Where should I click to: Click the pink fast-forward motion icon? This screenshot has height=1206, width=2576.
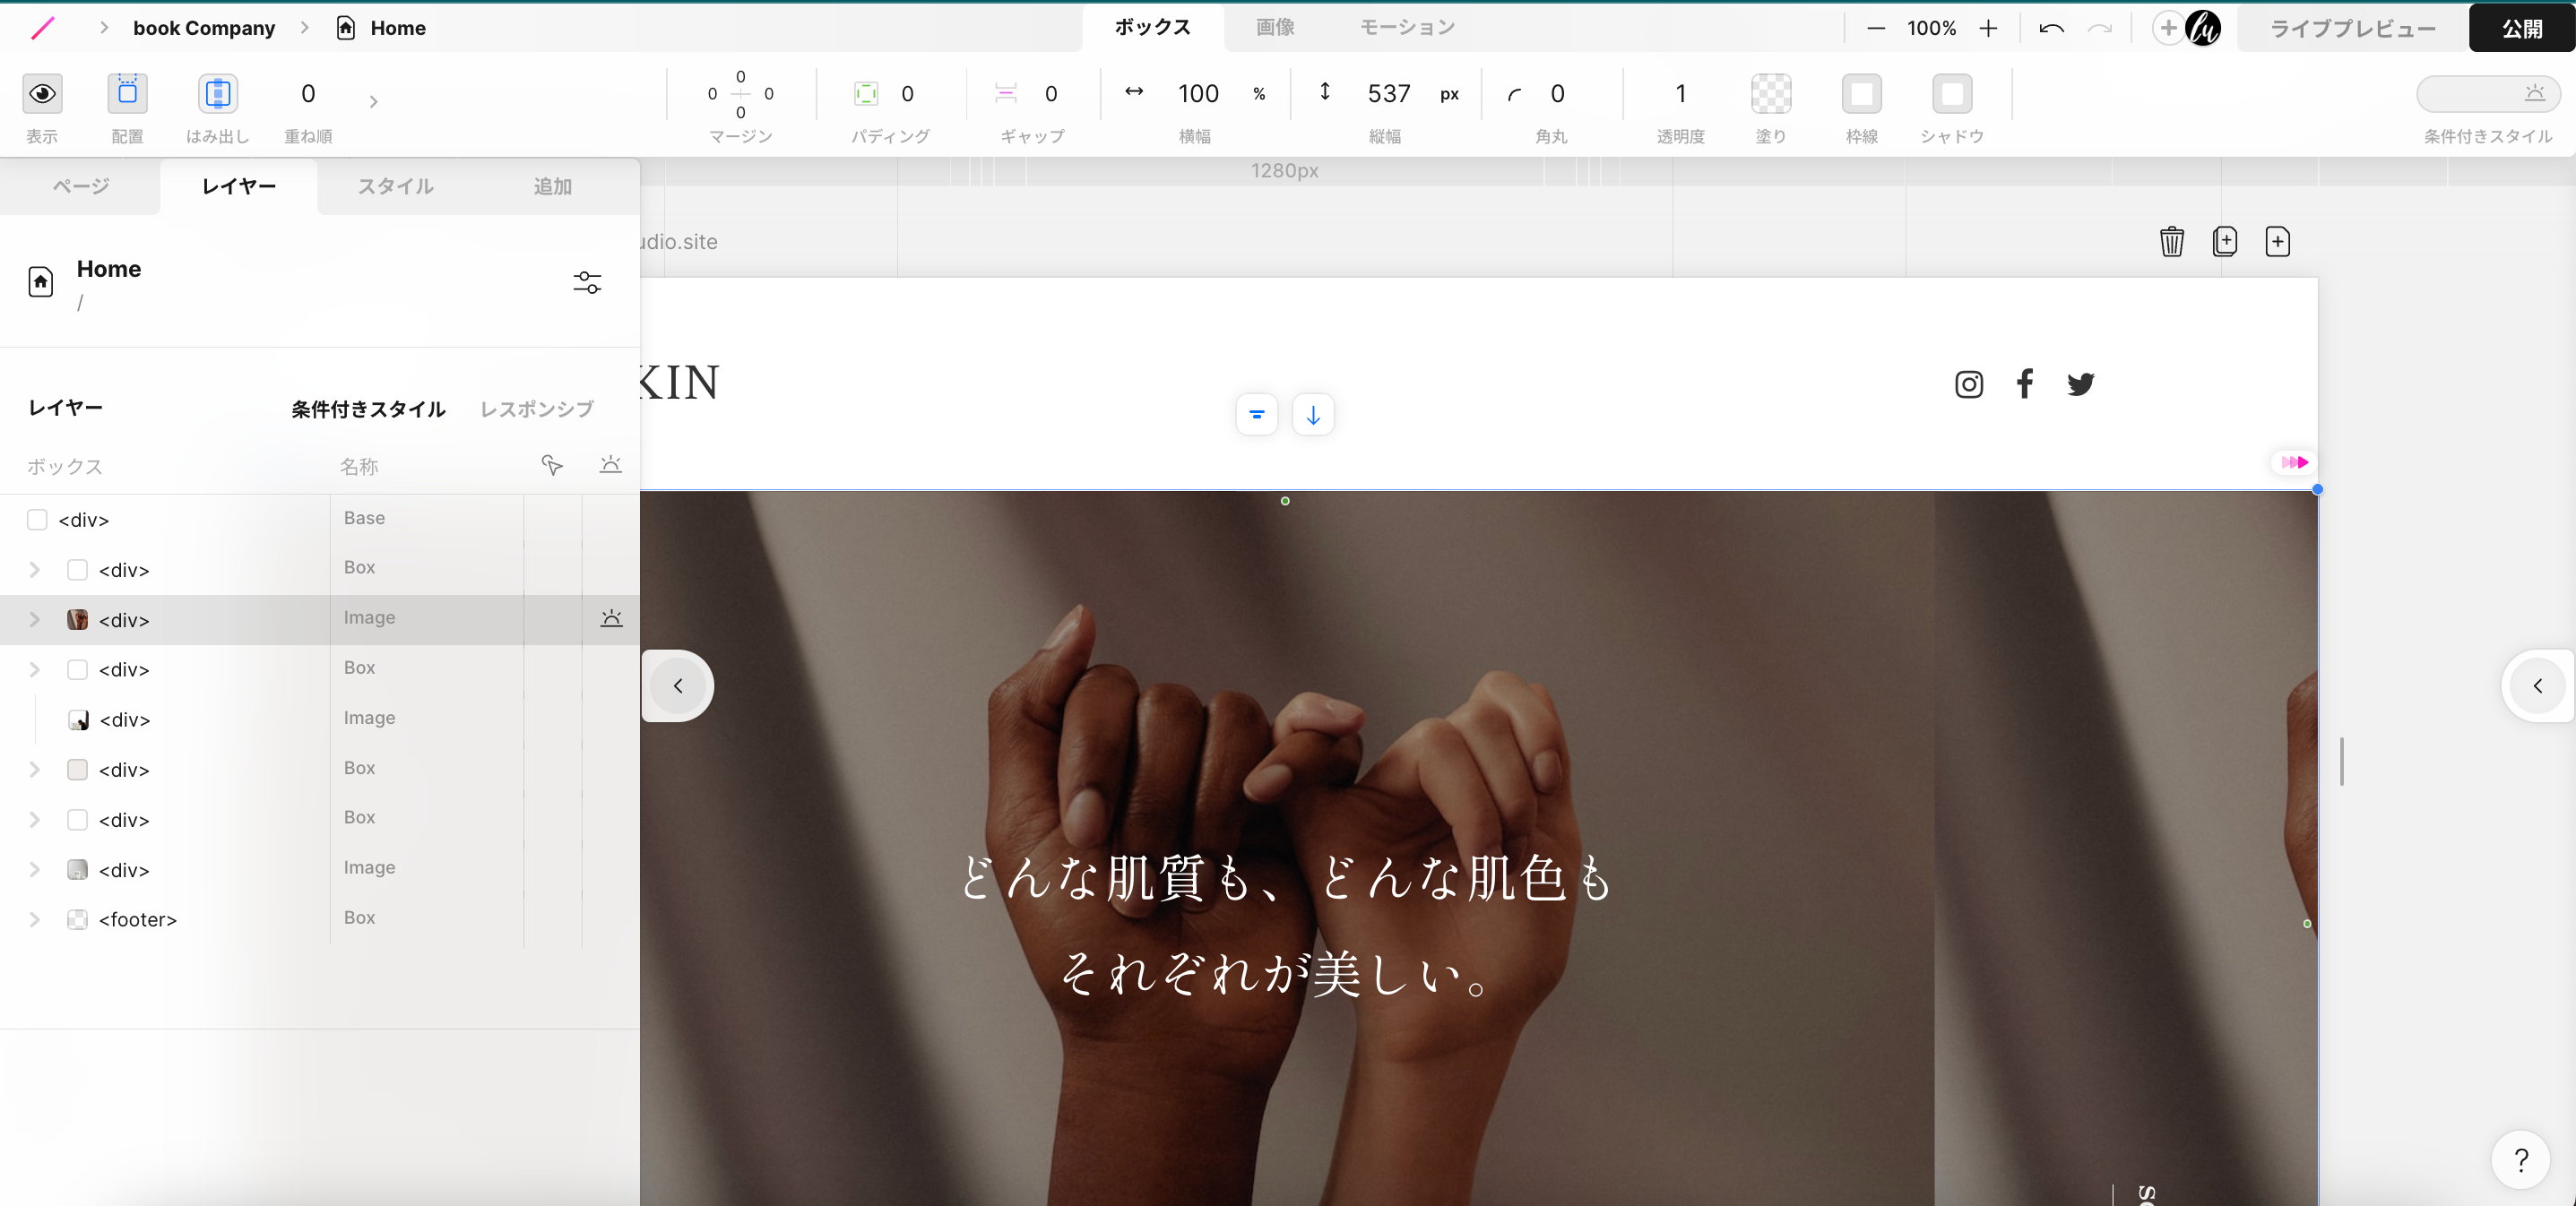[2294, 462]
